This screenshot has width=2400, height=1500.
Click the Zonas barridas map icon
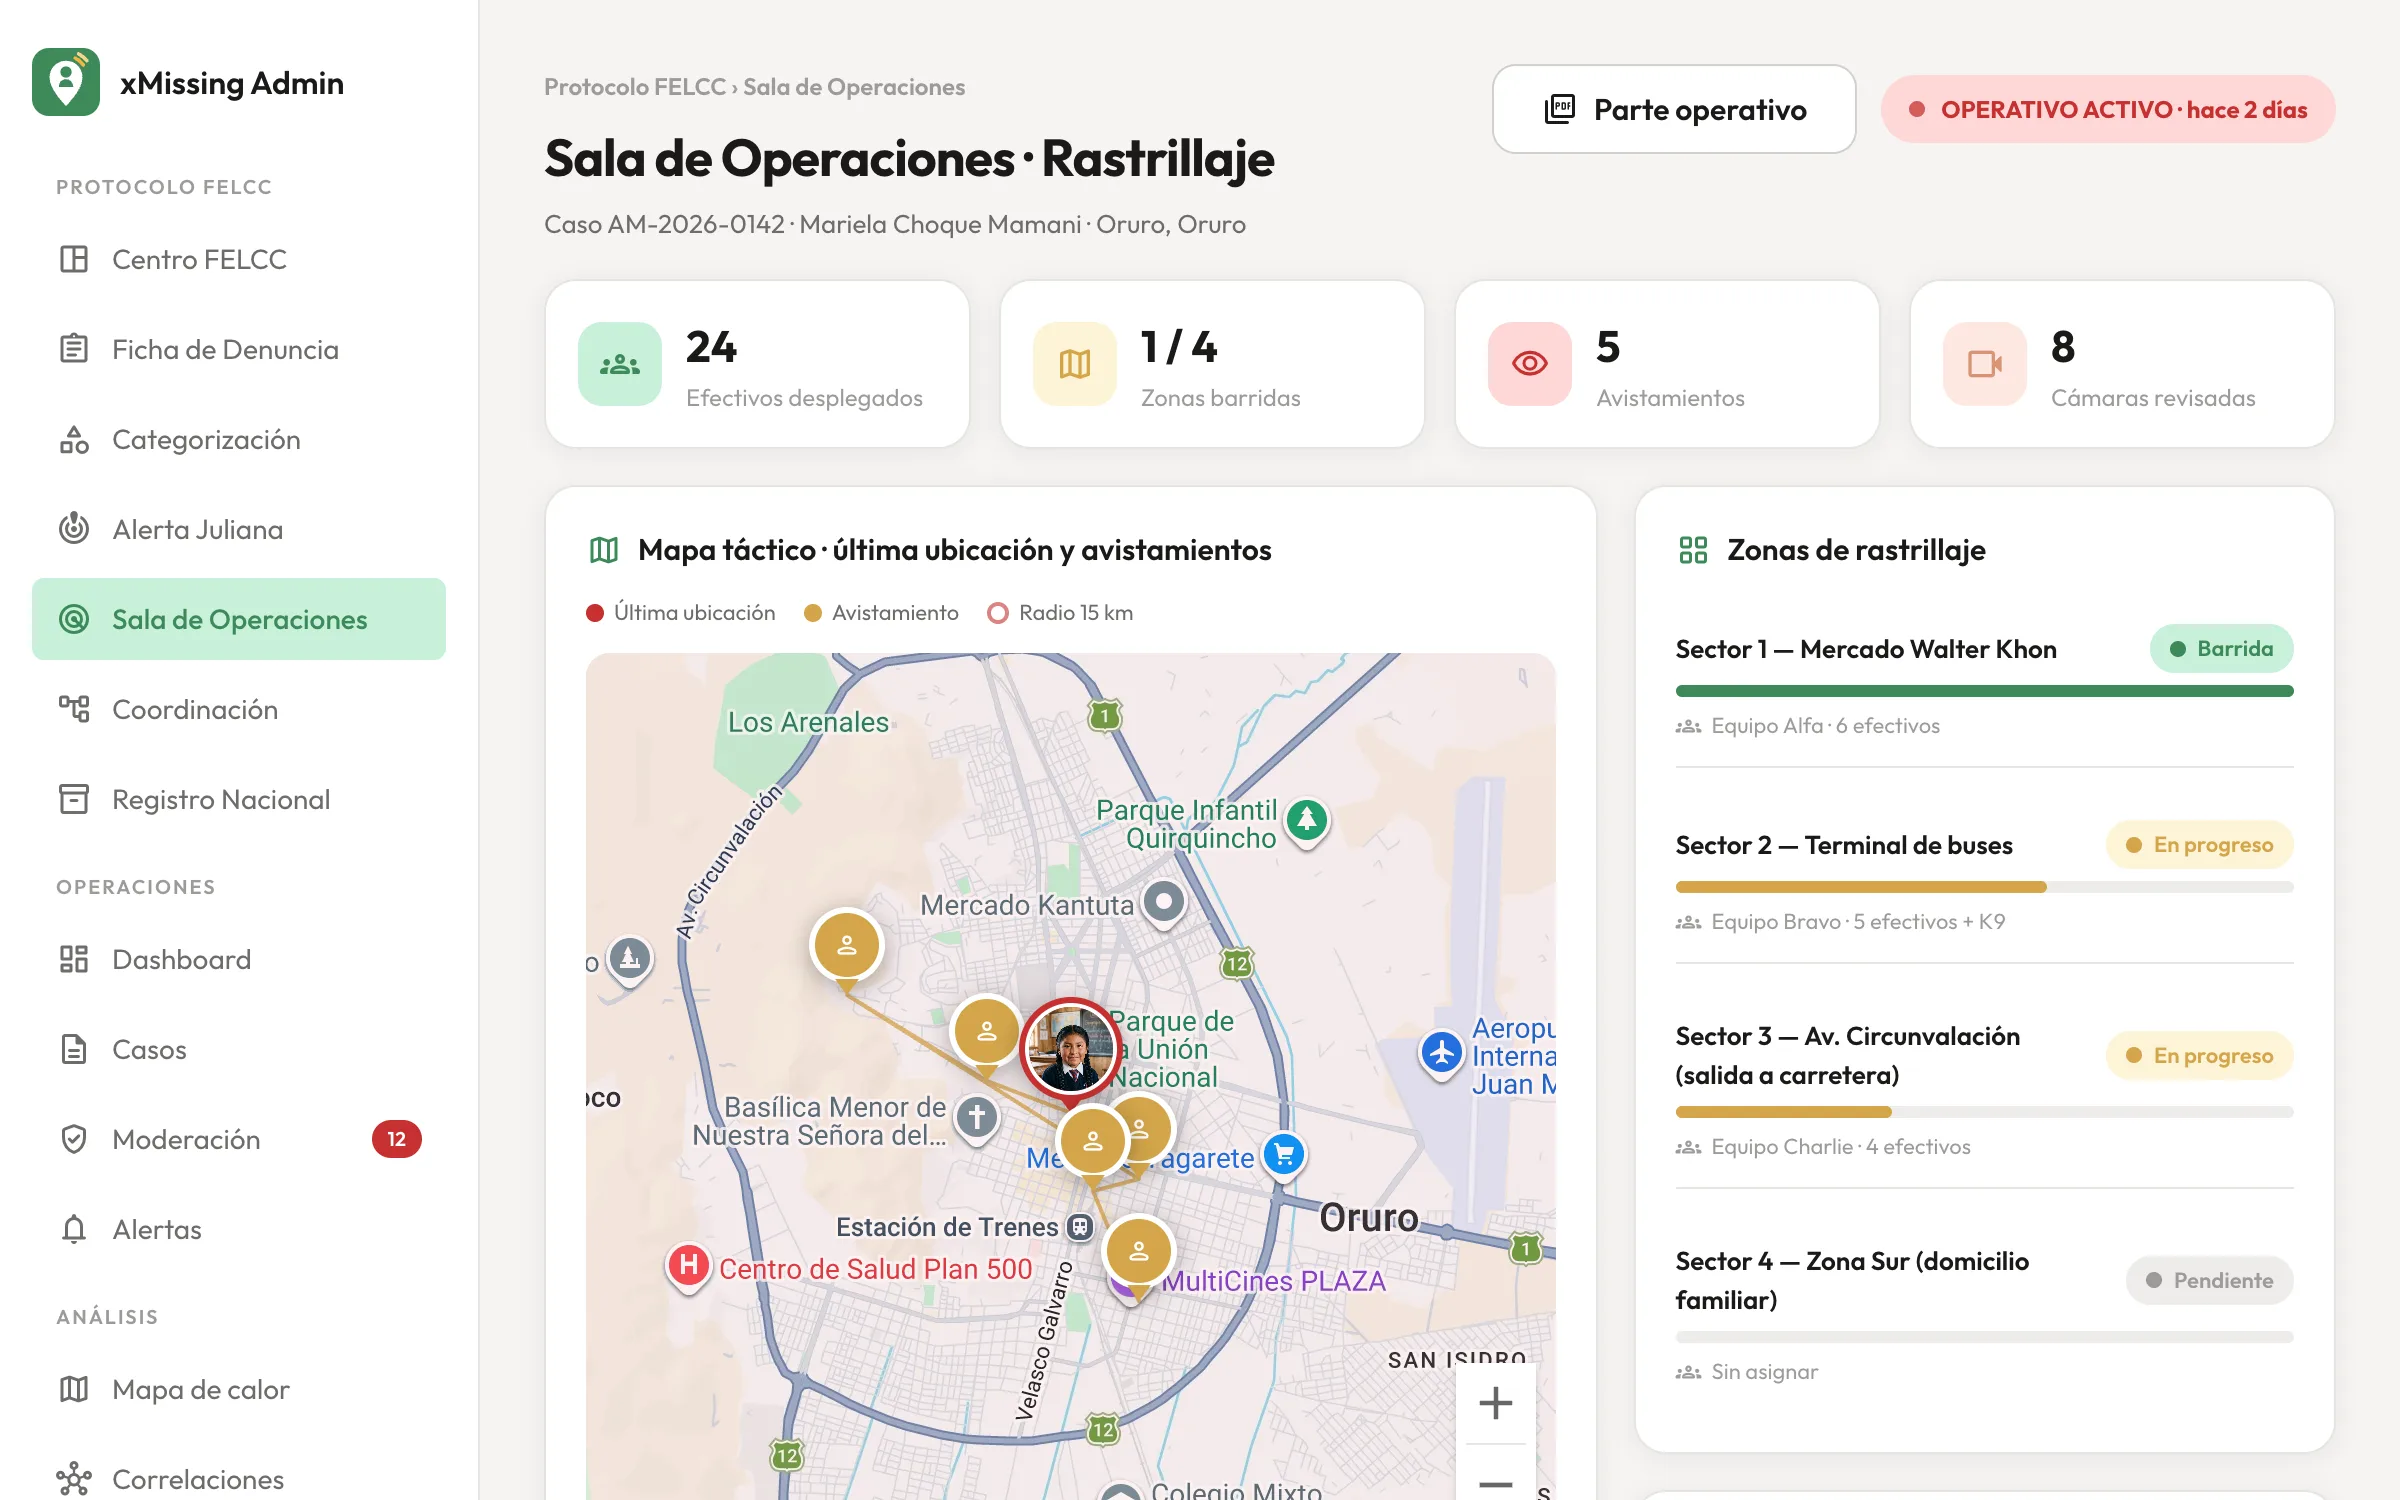[1075, 364]
